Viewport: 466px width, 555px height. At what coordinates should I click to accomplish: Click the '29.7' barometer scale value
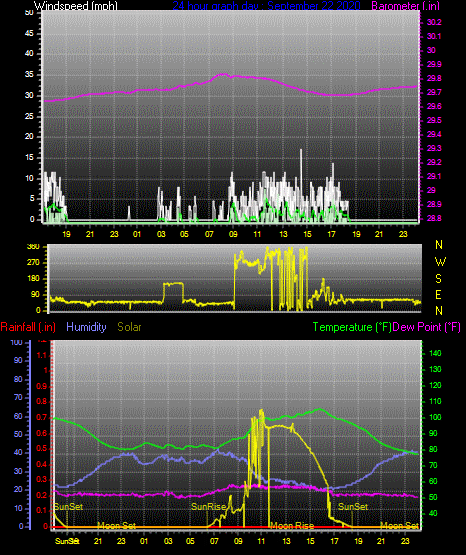[x=434, y=92]
